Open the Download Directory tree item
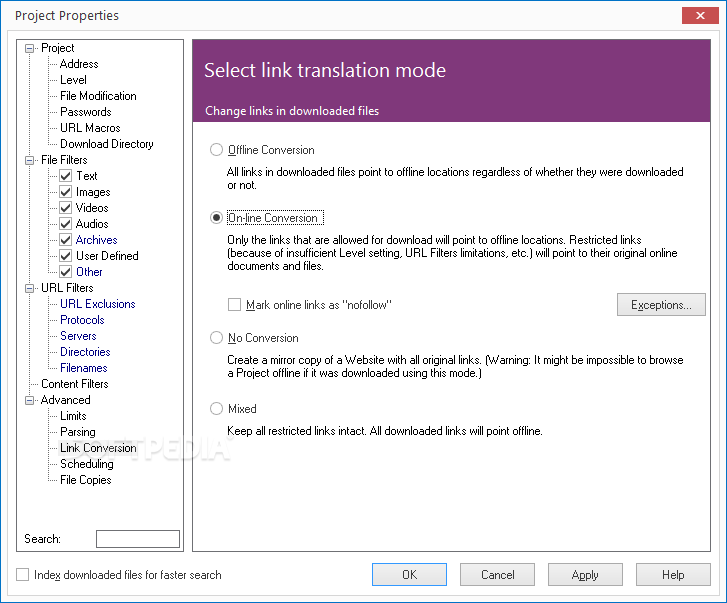This screenshot has height=603, width=727. pyautogui.click(x=106, y=144)
